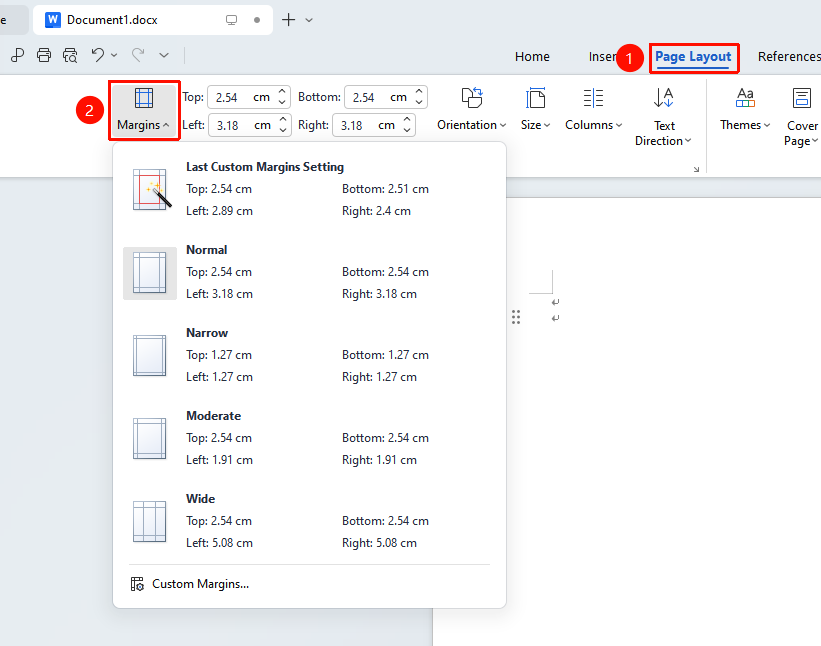Click the Orientation icon
The height and width of the screenshot is (646, 821).
coord(472,98)
